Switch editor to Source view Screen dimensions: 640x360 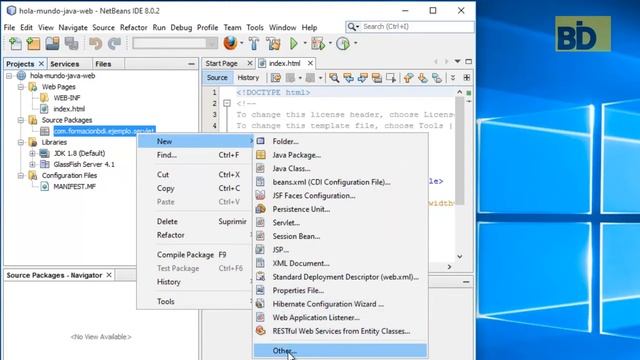pyautogui.click(x=217, y=78)
